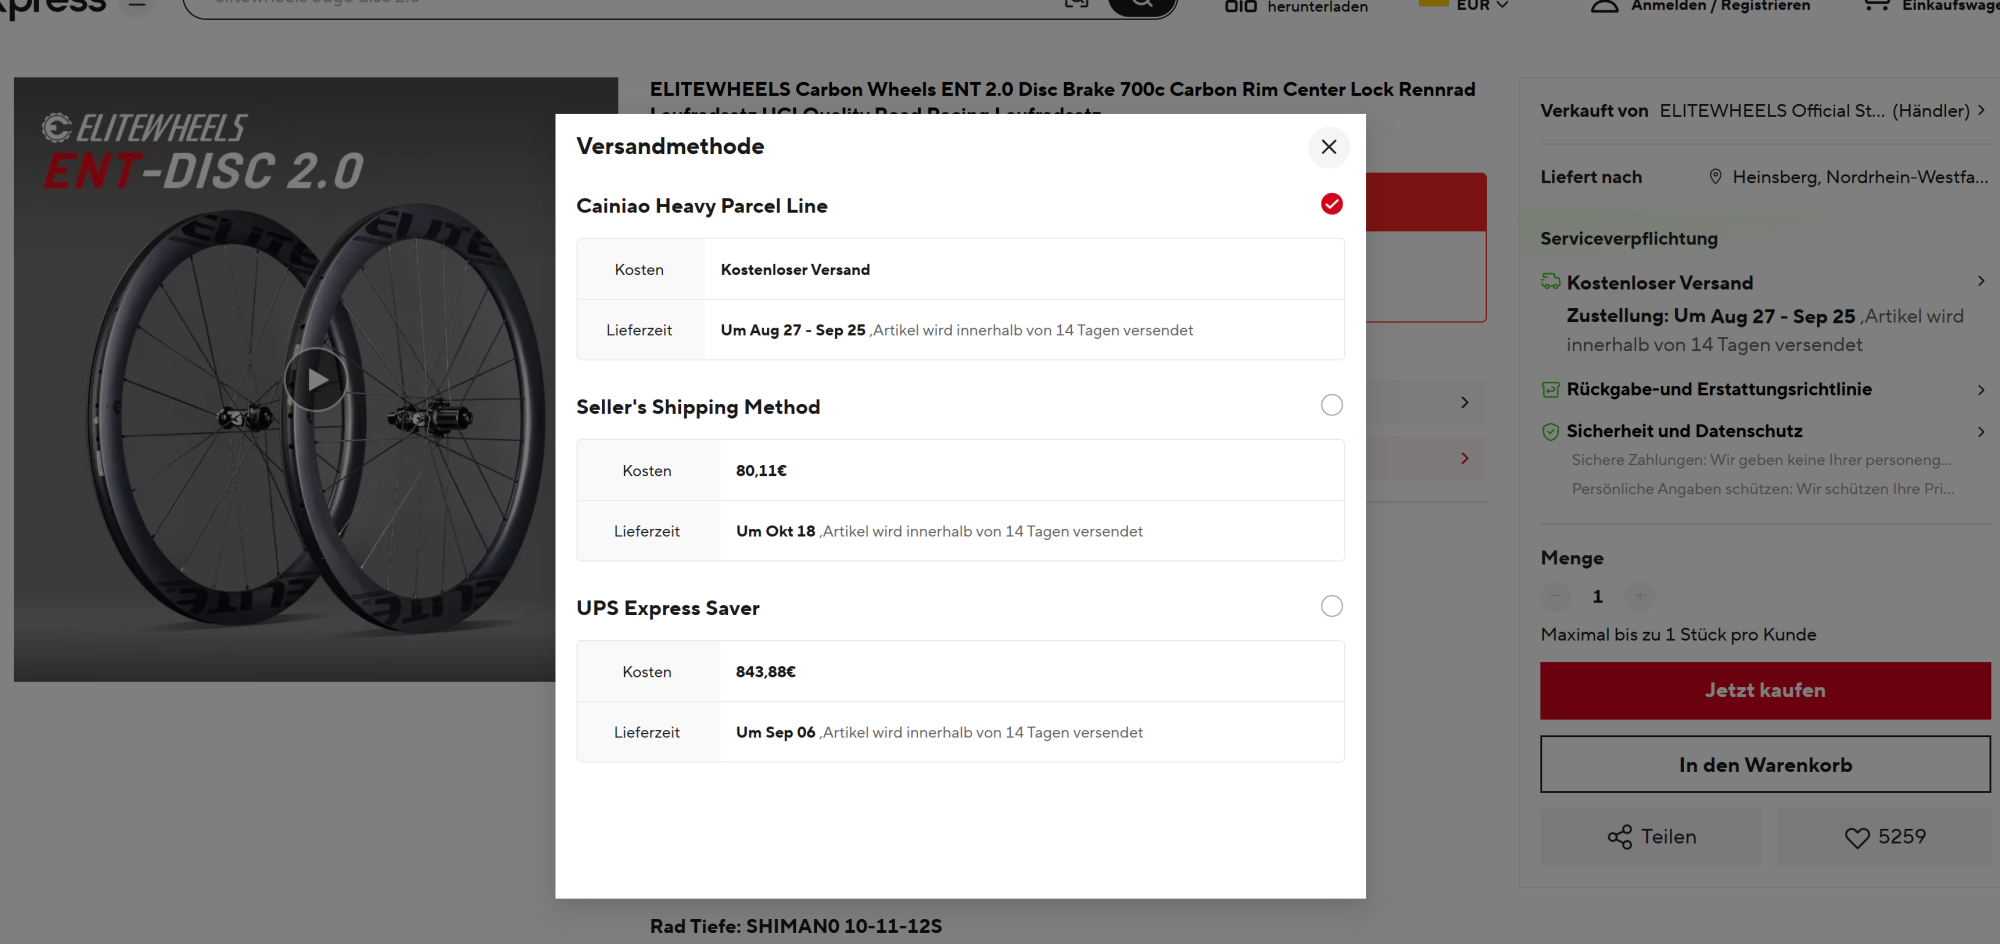Click 'Rad Tiefe: SHIMANO 10-11-12S' text
2000x944 pixels.
click(x=796, y=926)
